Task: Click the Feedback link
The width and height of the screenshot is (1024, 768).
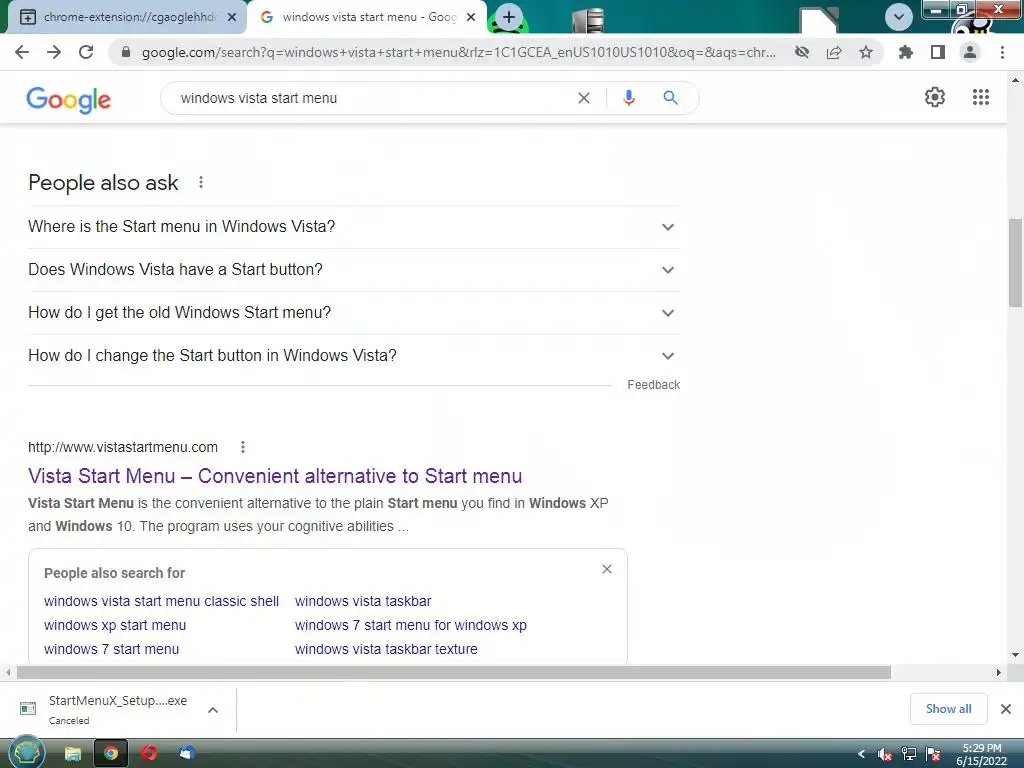Action: point(654,385)
